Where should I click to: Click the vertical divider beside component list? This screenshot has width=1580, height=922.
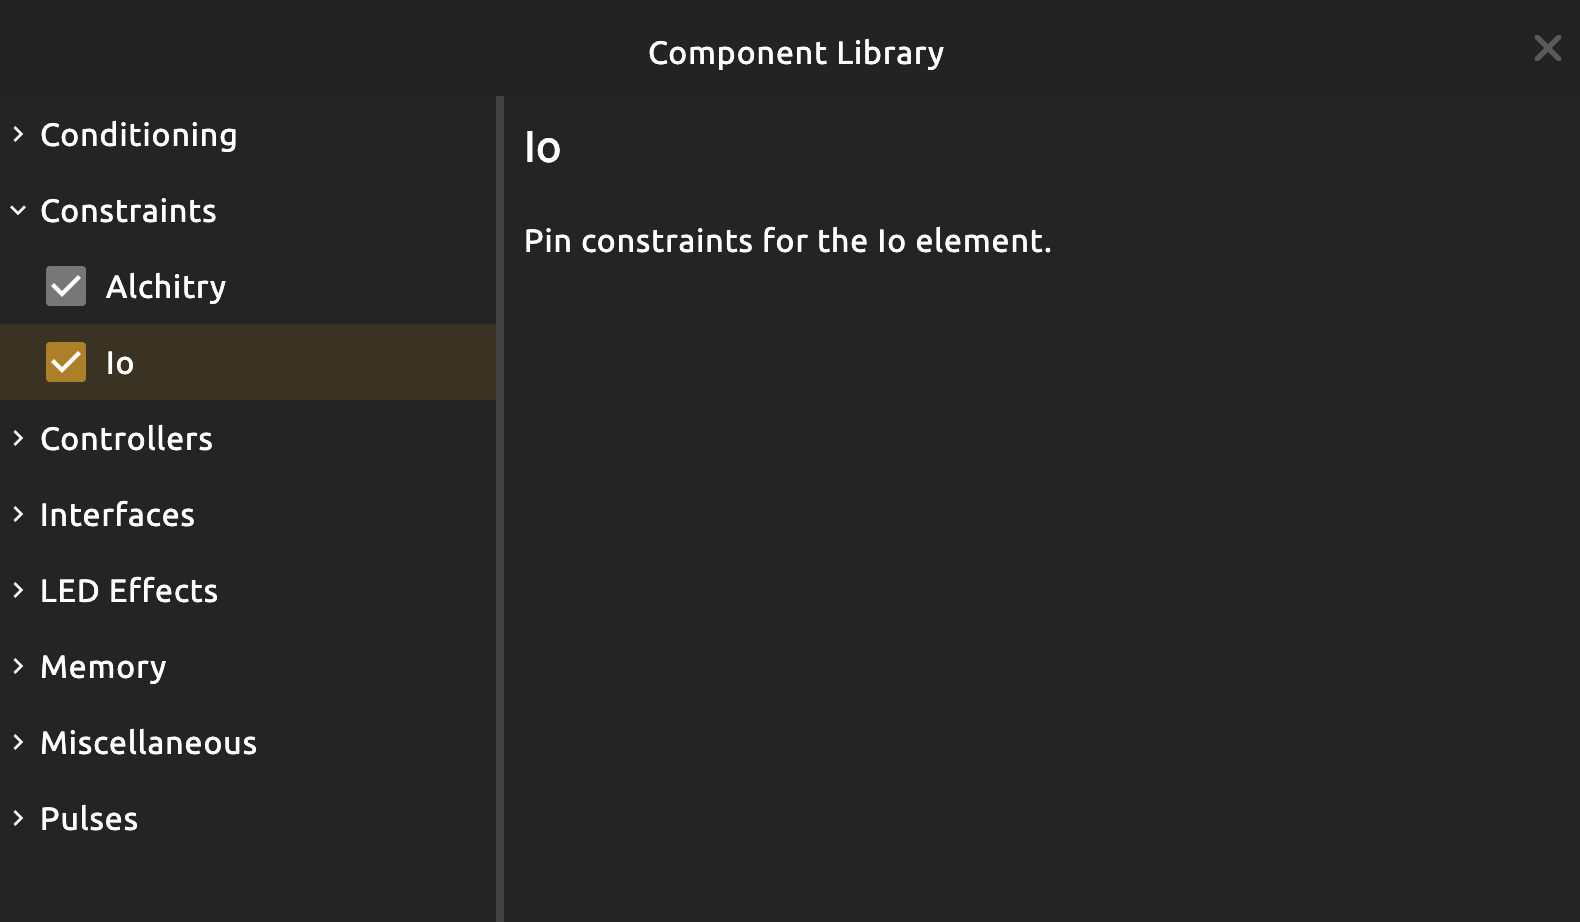click(x=500, y=509)
